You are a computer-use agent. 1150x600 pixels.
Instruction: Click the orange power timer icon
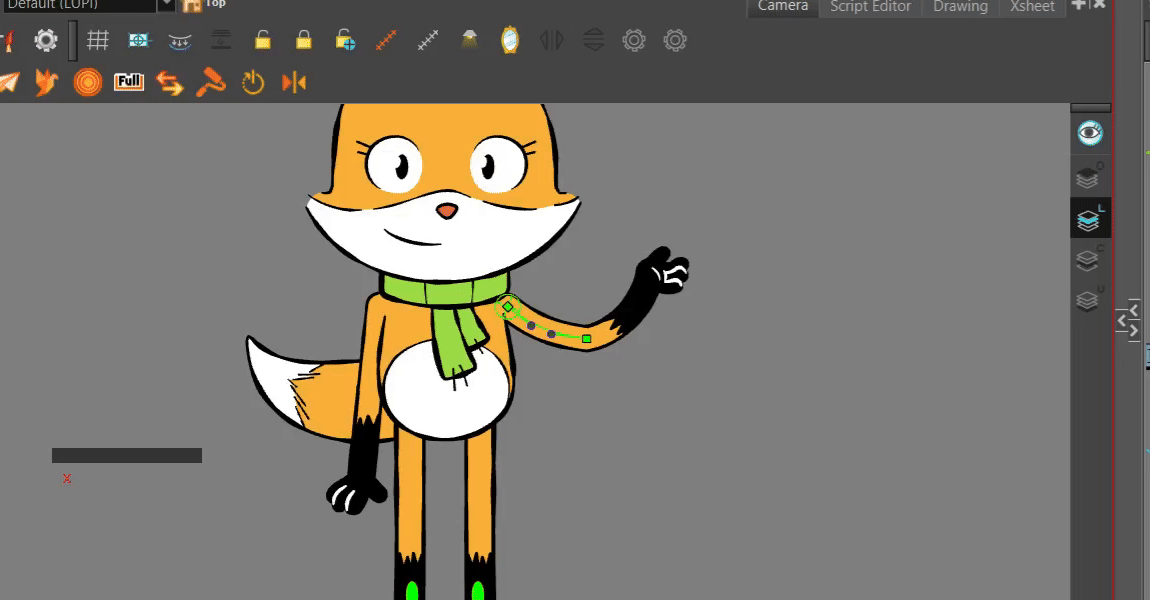point(253,82)
